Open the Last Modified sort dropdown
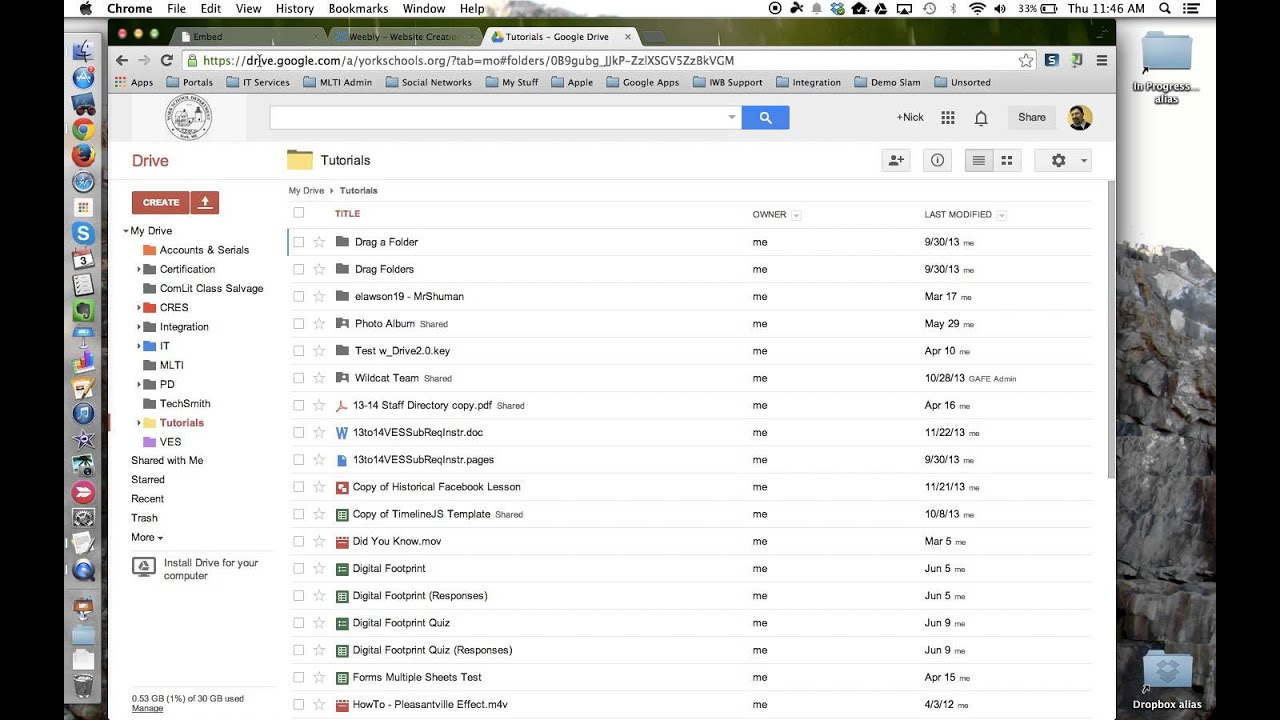Image resolution: width=1280 pixels, height=720 pixels. [x=1002, y=215]
